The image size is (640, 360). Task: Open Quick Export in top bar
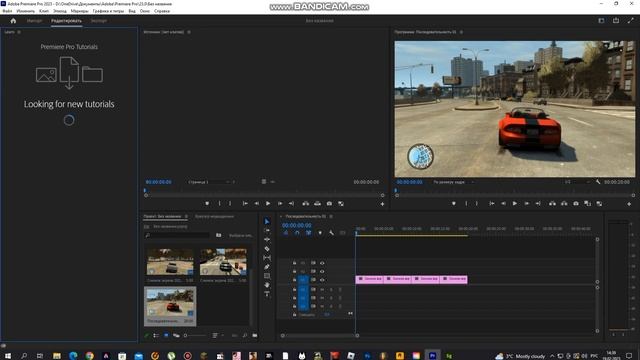pyautogui.click(x=616, y=20)
